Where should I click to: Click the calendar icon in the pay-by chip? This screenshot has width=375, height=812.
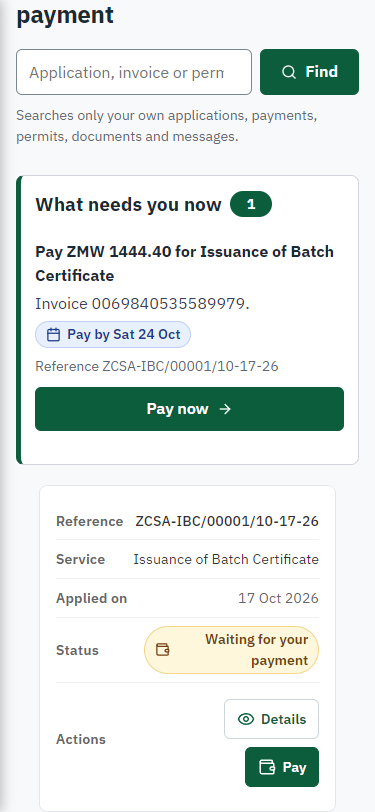53,335
